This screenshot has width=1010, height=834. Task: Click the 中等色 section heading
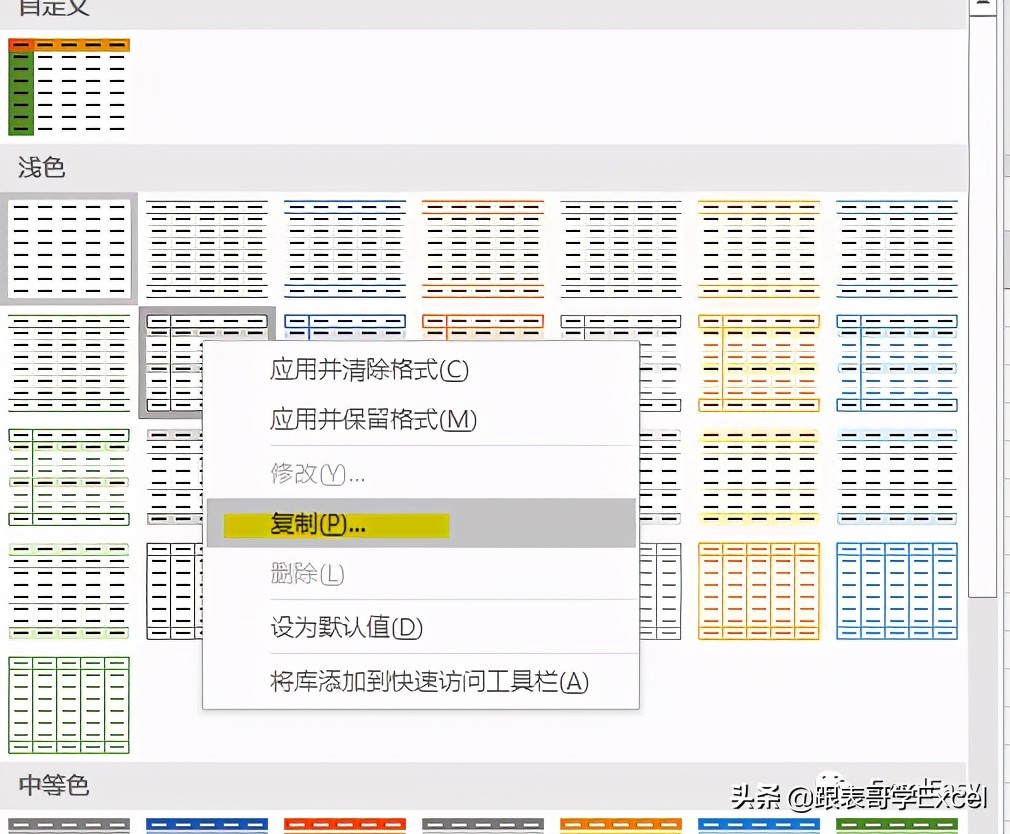(53, 785)
